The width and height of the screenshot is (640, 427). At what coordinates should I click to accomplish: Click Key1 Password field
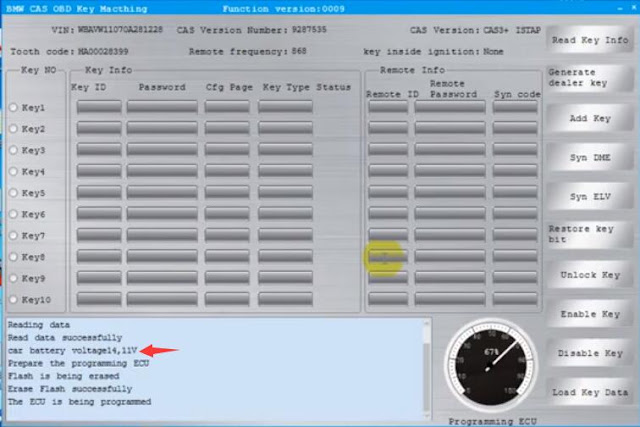click(x=162, y=107)
